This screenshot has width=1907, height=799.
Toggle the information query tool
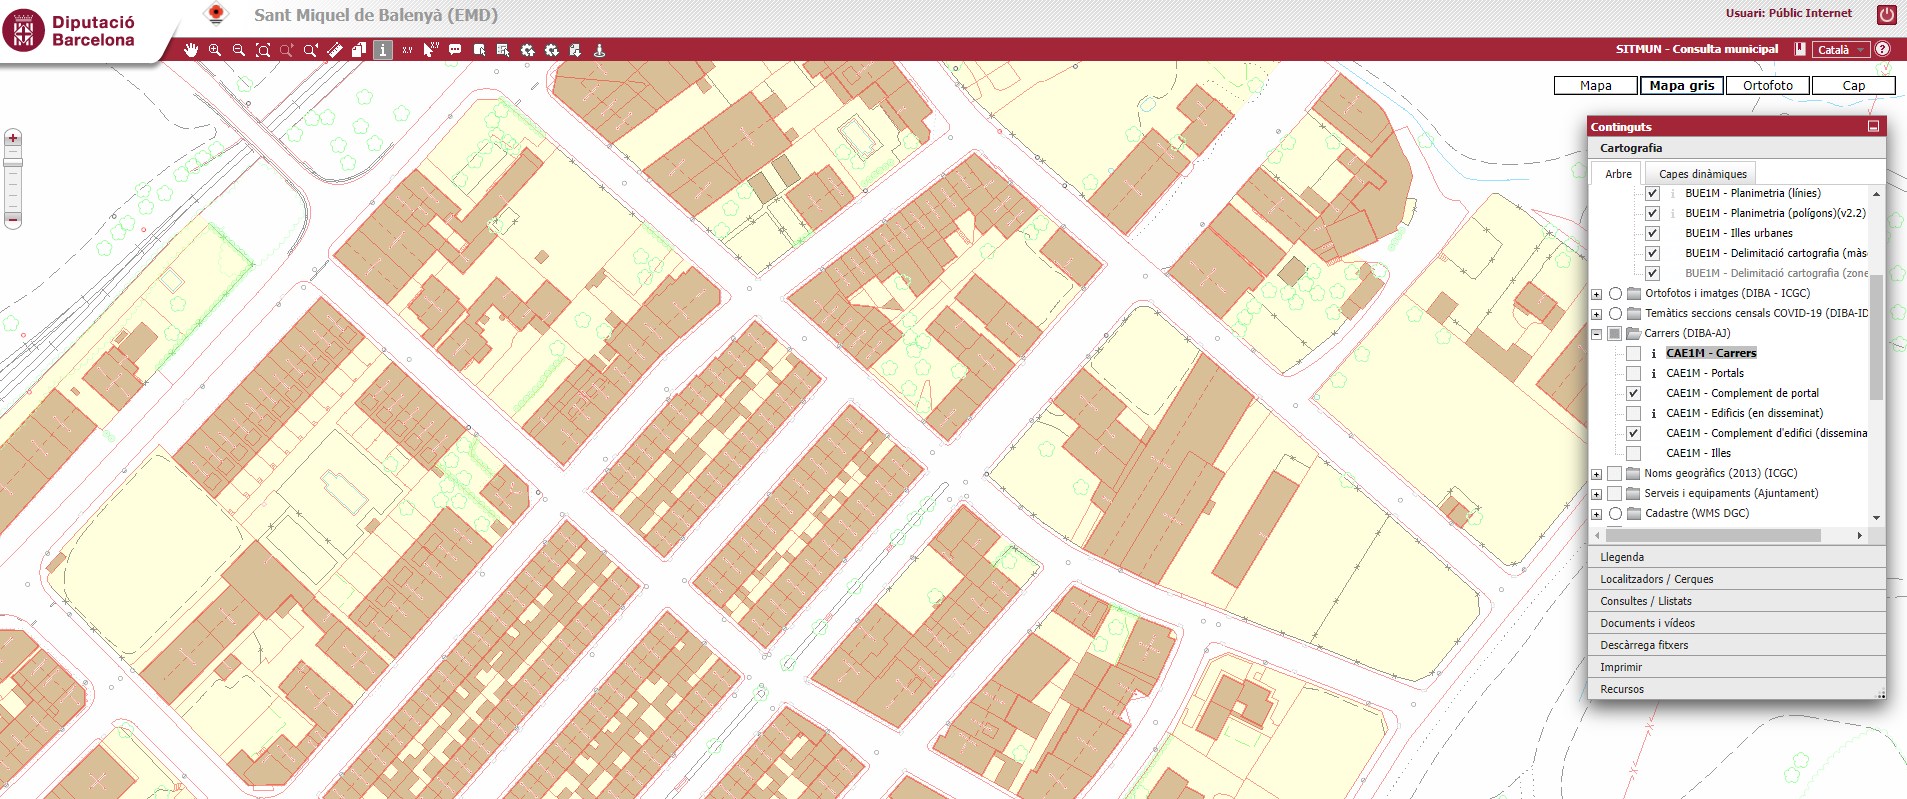tap(383, 50)
